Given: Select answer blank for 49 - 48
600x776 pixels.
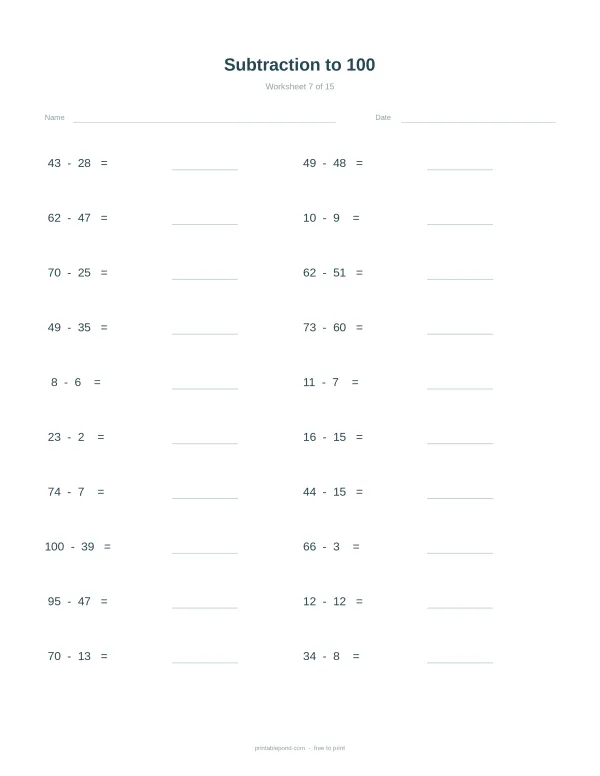Looking at the screenshot, I should click(x=460, y=169).
